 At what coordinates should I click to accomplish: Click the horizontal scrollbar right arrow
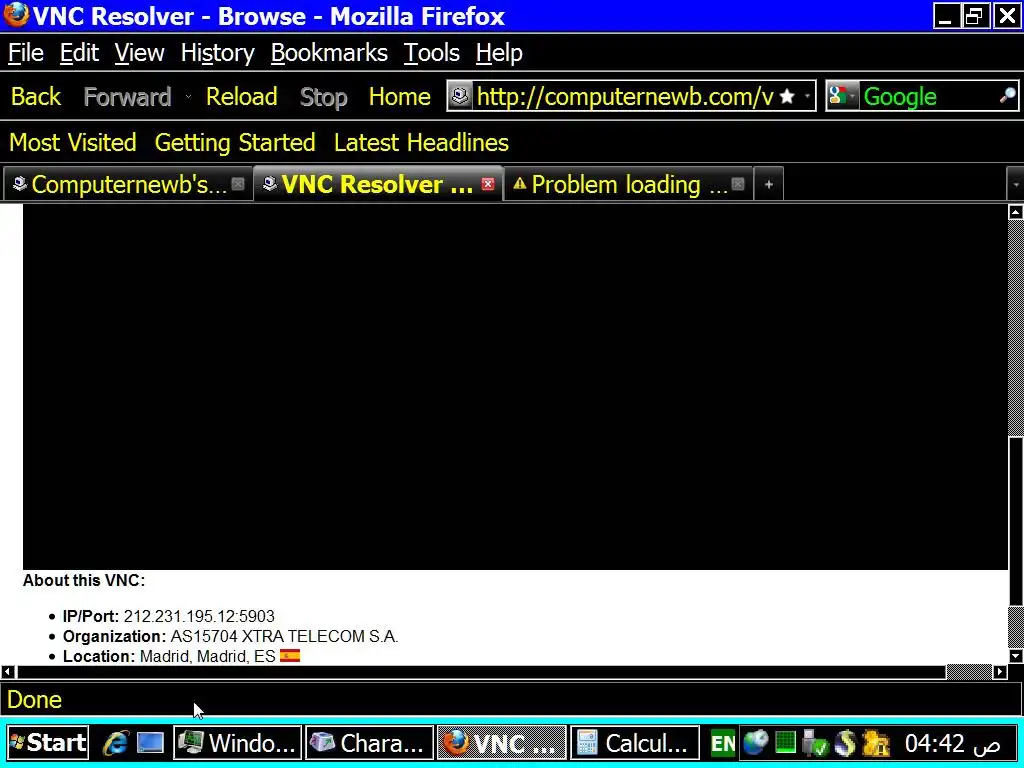tap(1000, 671)
